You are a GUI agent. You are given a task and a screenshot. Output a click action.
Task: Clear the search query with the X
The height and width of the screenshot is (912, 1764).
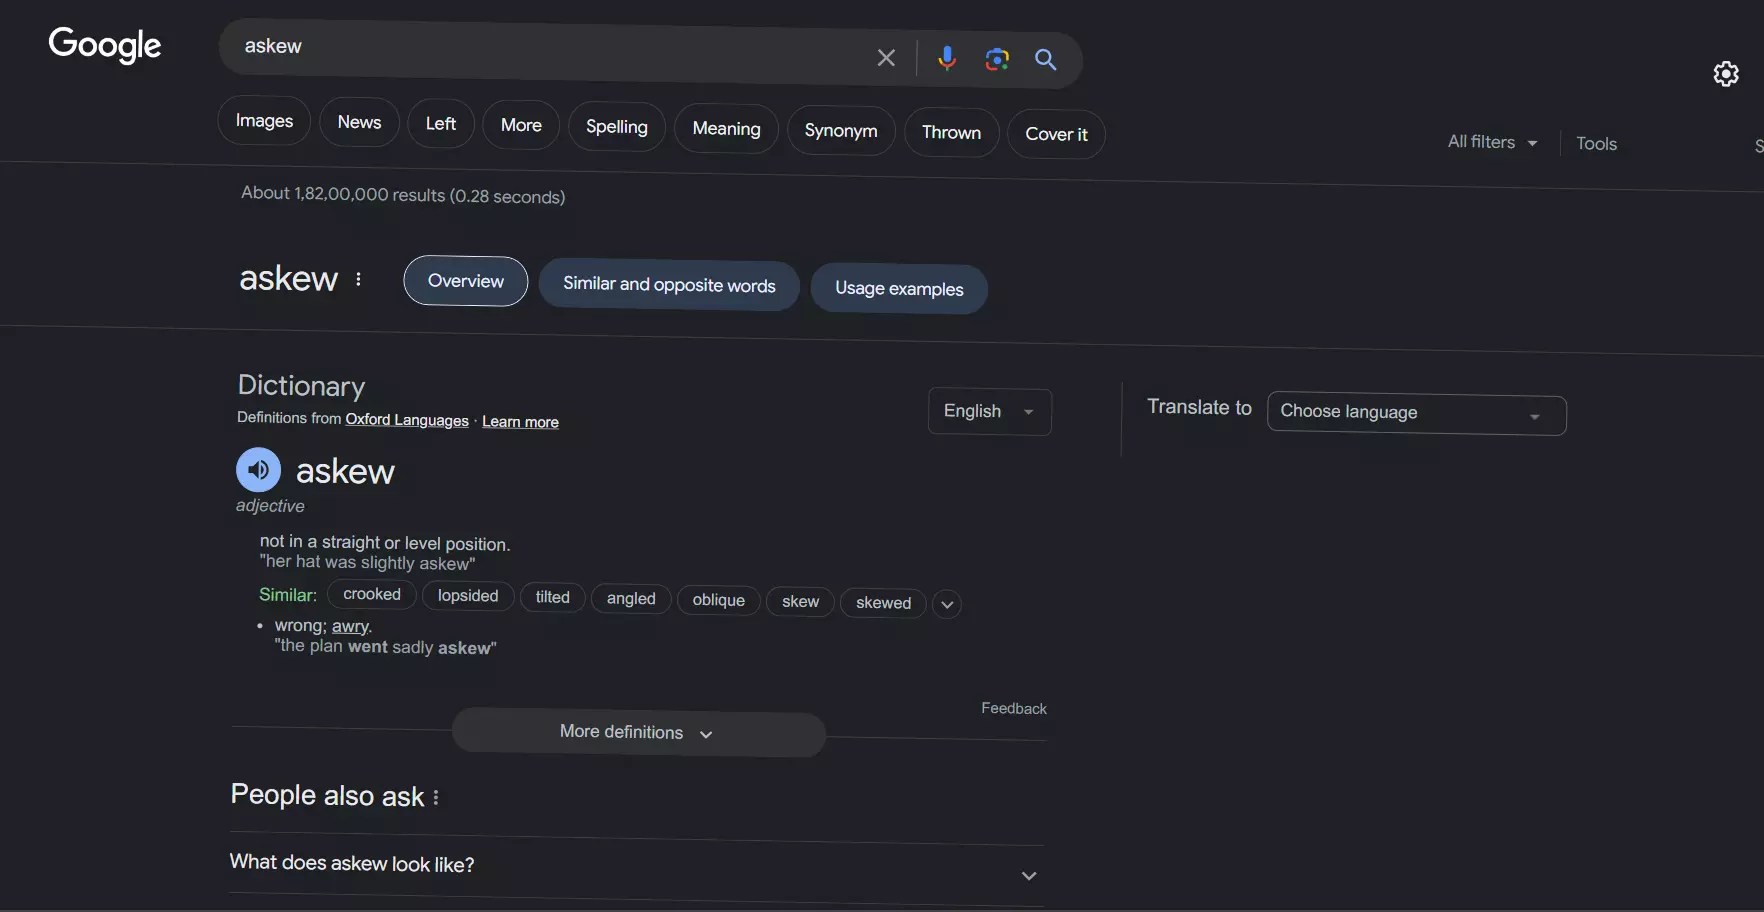pyautogui.click(x=885, y=57)
